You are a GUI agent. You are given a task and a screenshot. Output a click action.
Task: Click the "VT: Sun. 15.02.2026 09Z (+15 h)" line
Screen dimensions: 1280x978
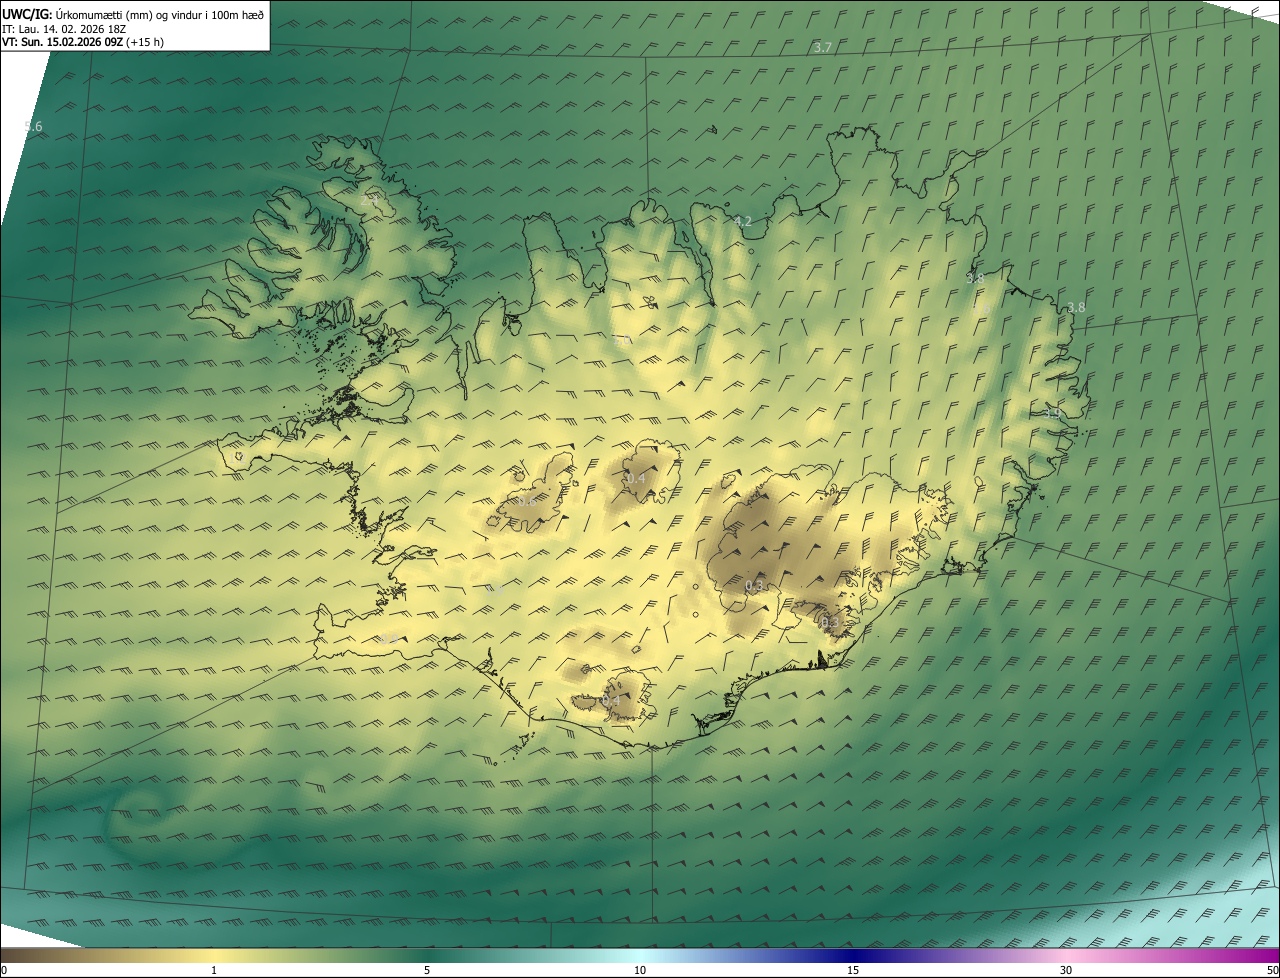pyautogui.click(x=83, y=41)
